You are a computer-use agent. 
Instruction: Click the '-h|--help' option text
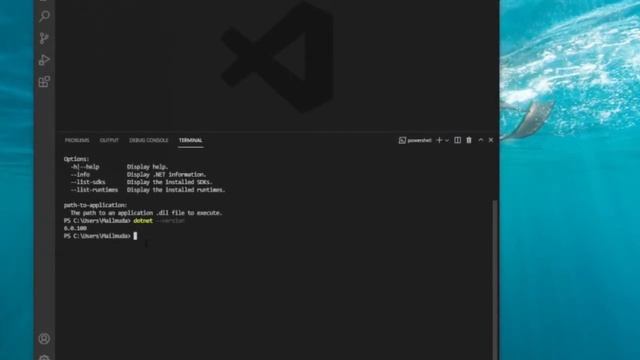(85, 167)
